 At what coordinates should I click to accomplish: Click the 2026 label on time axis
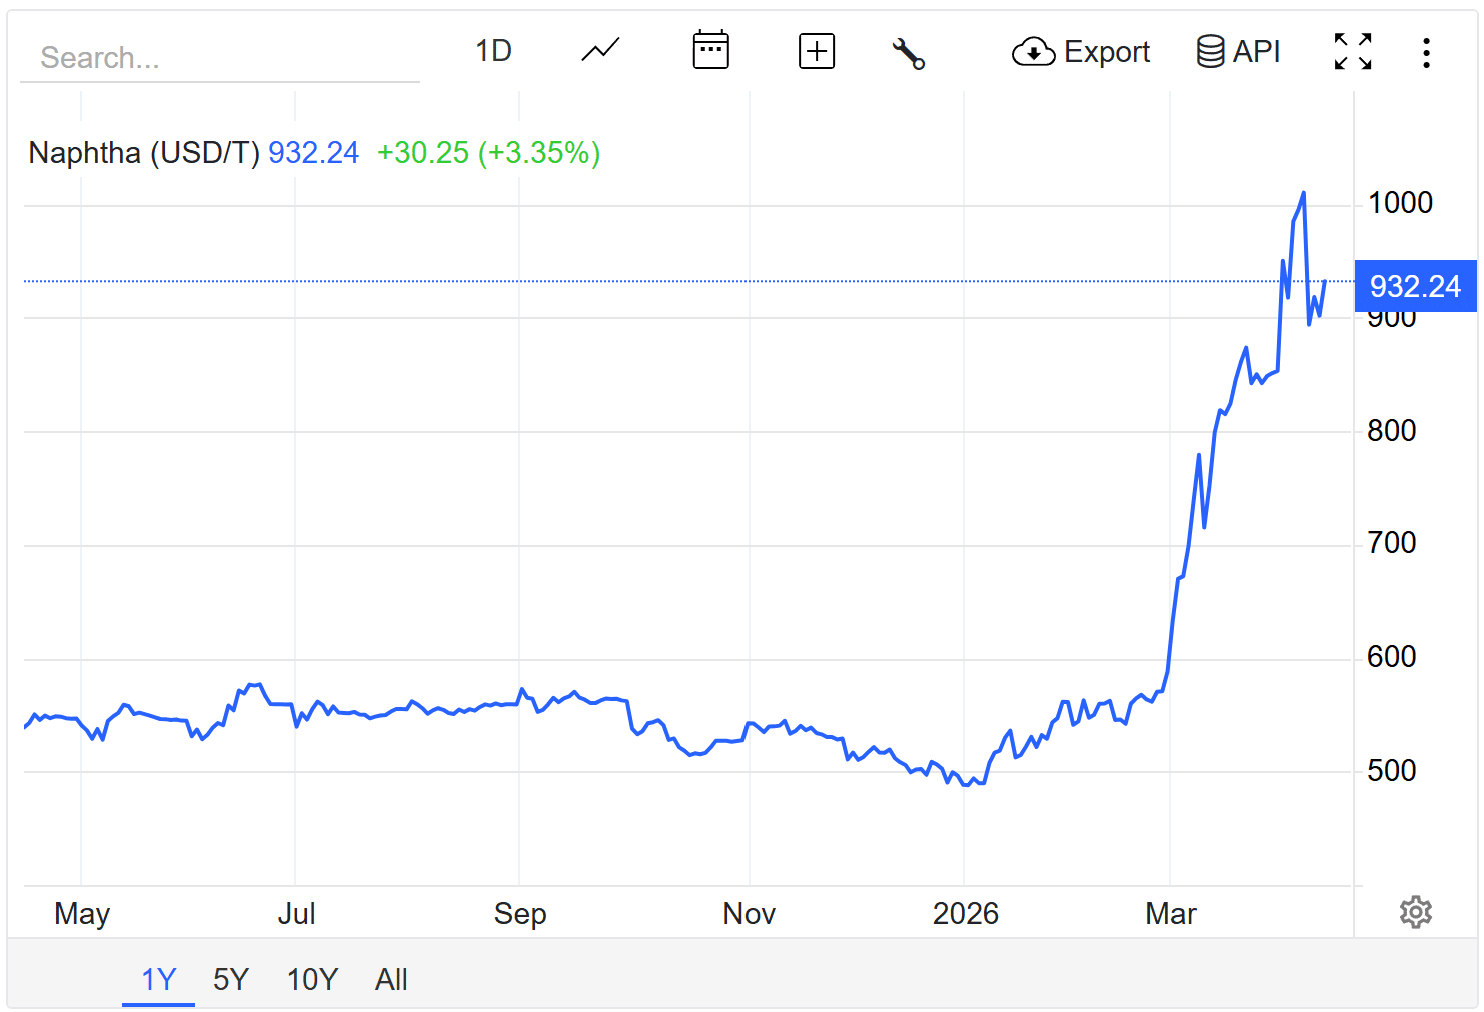(965, 913)
